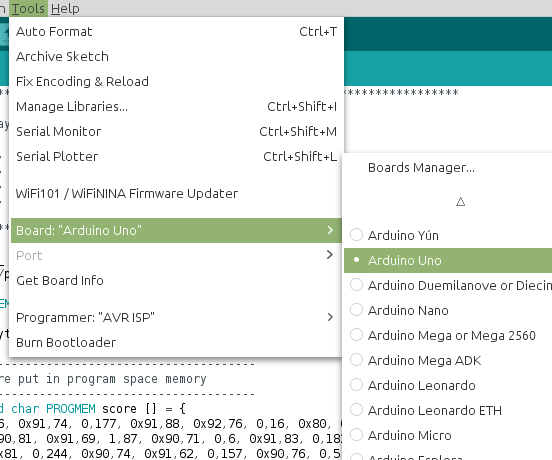Open Manage Libraries...
552x460 pixels.
click(176, 107)
